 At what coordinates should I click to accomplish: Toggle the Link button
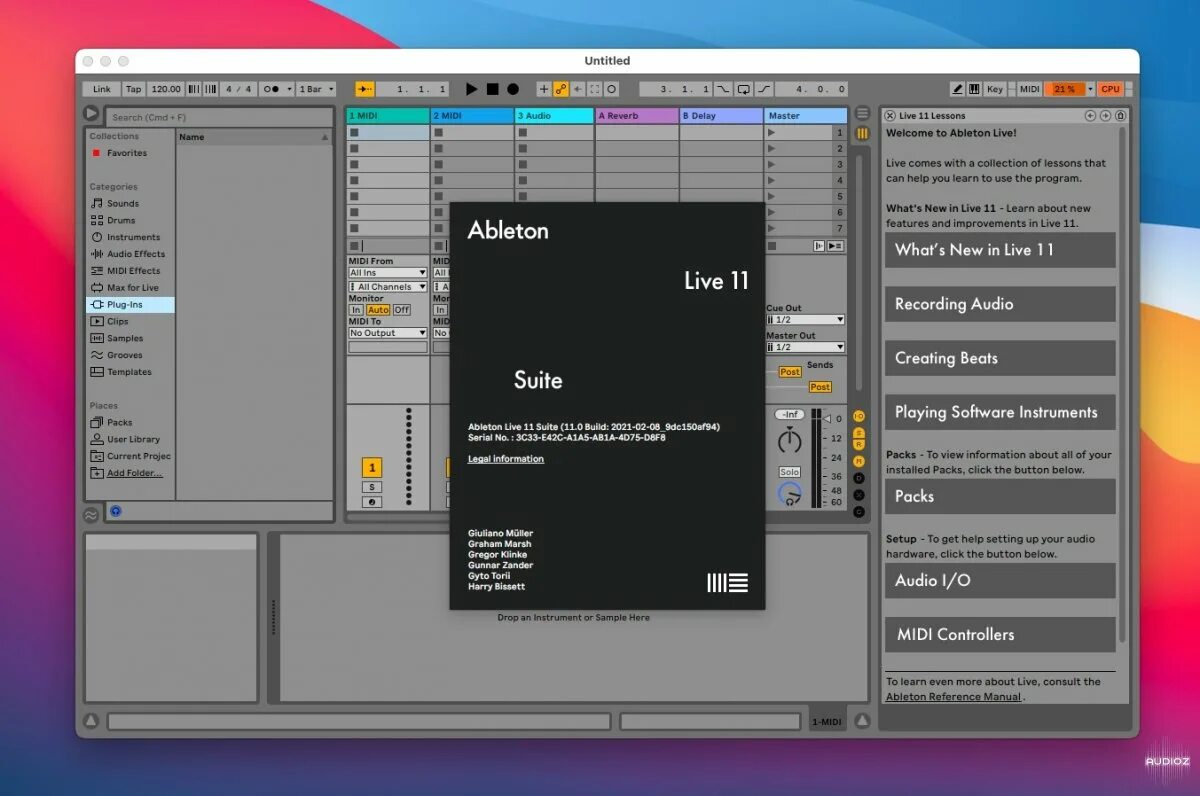(102, 89)
